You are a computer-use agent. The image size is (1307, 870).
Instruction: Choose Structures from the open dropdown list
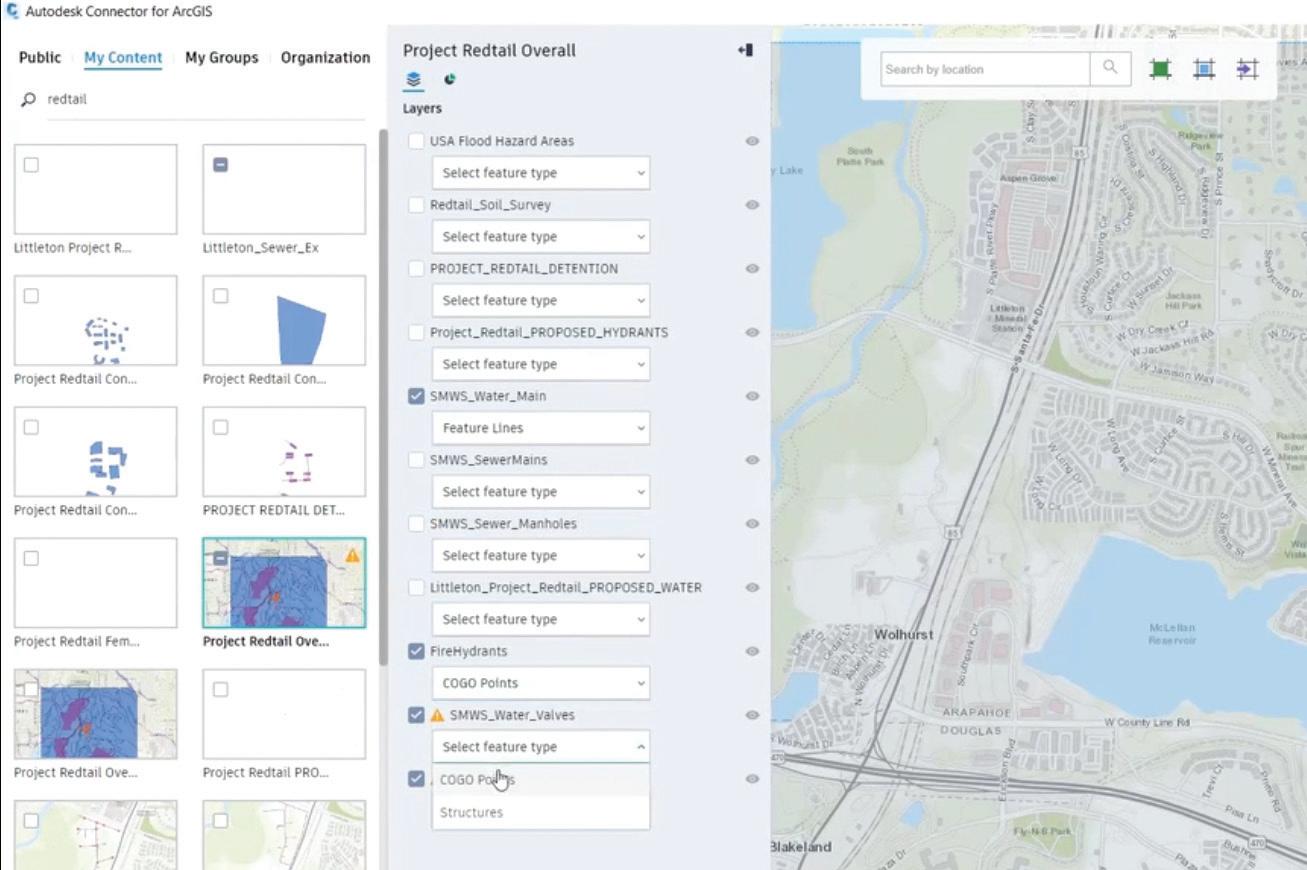pyautogui.click(x=541, y=812)
